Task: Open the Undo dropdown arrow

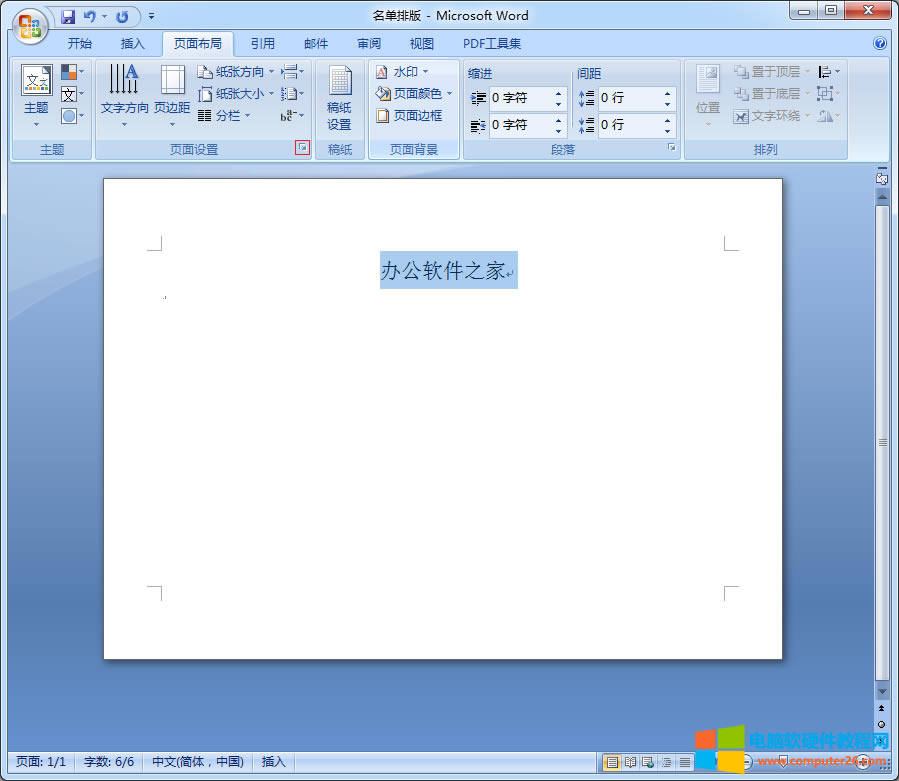Action: (104, 16)
